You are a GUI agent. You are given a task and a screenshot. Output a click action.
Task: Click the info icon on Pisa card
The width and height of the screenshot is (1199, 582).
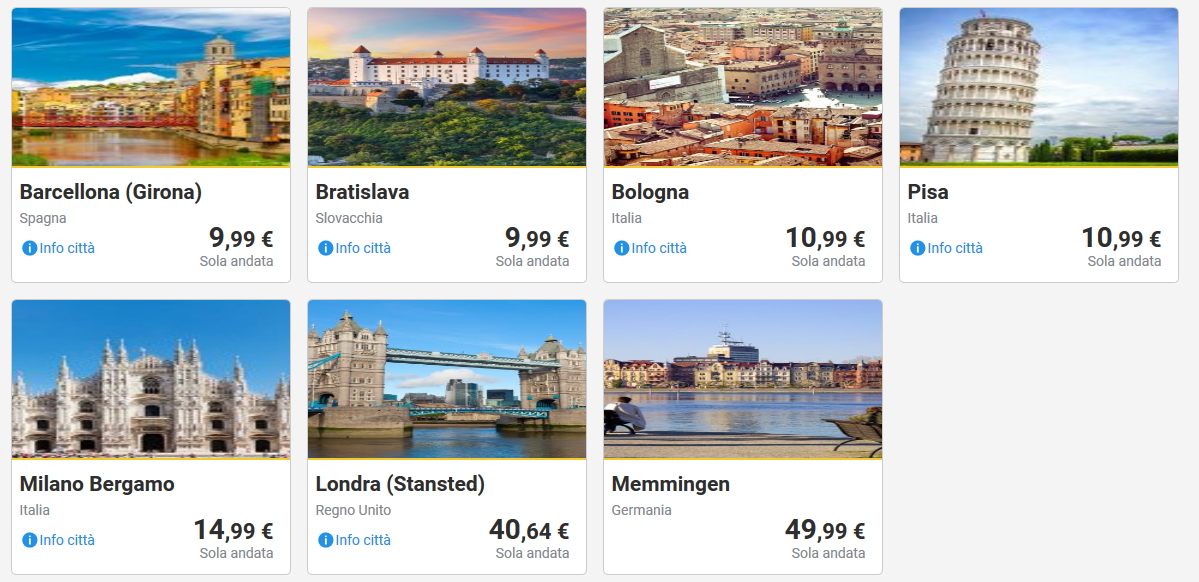click(917, 248)
